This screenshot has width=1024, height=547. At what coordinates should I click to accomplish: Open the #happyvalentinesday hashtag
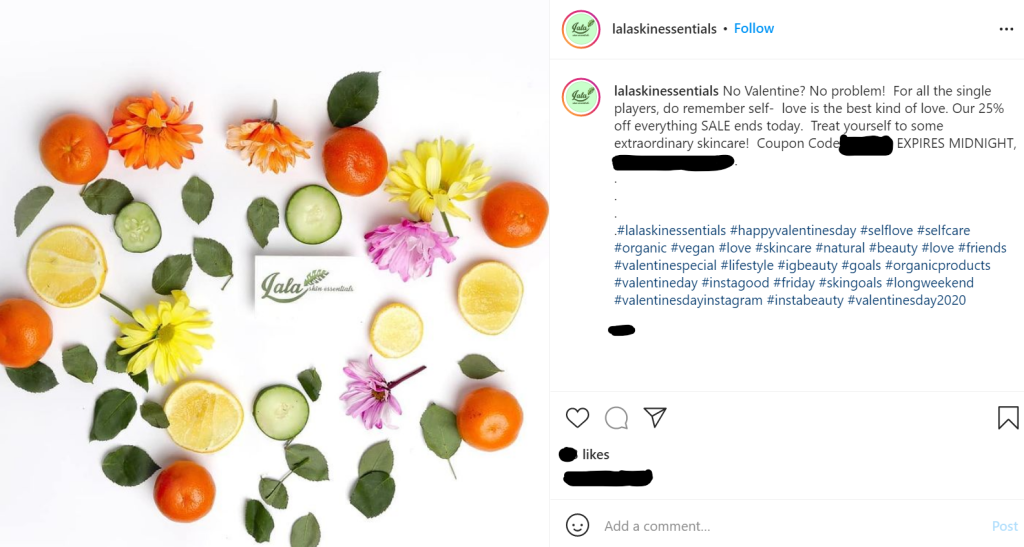tap(792, 231)
